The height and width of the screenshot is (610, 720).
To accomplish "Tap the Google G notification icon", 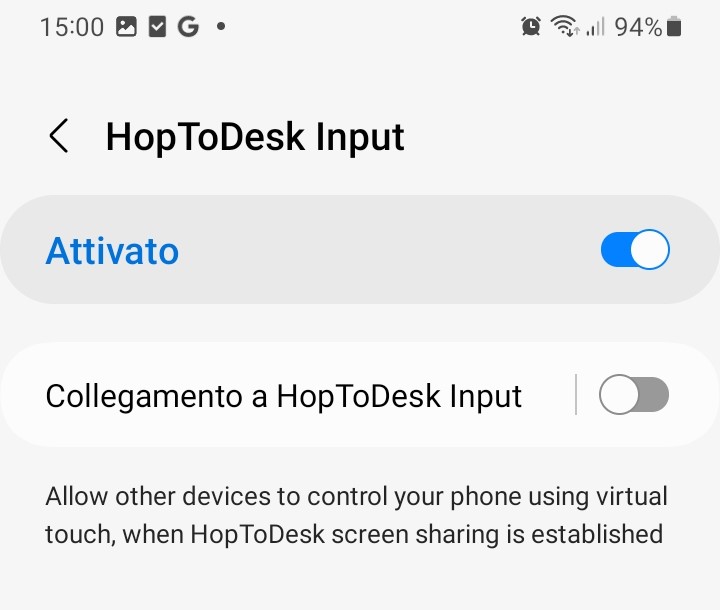I will 188,27.
